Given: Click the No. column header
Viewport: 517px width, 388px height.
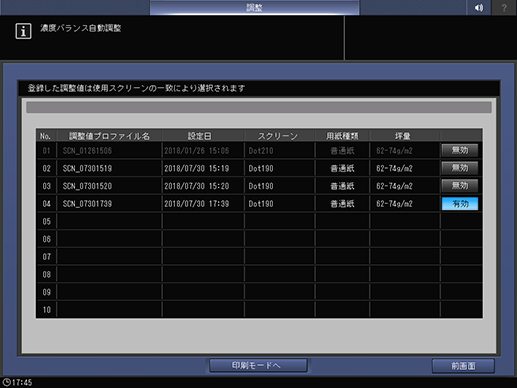Looking at the screenshot, I should [46, 136].
